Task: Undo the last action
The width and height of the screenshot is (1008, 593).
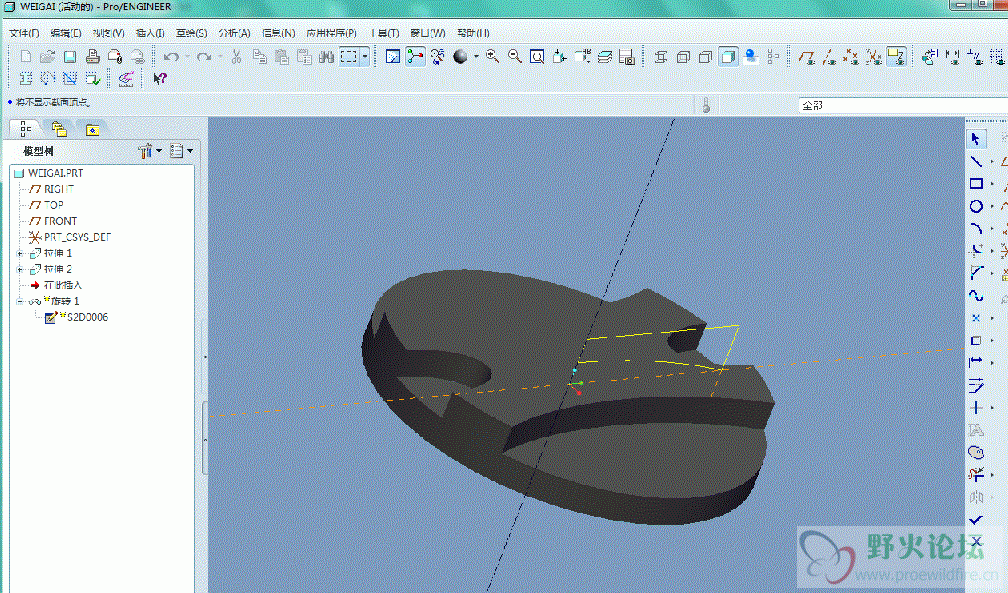Action: click(x=171, y=57)
